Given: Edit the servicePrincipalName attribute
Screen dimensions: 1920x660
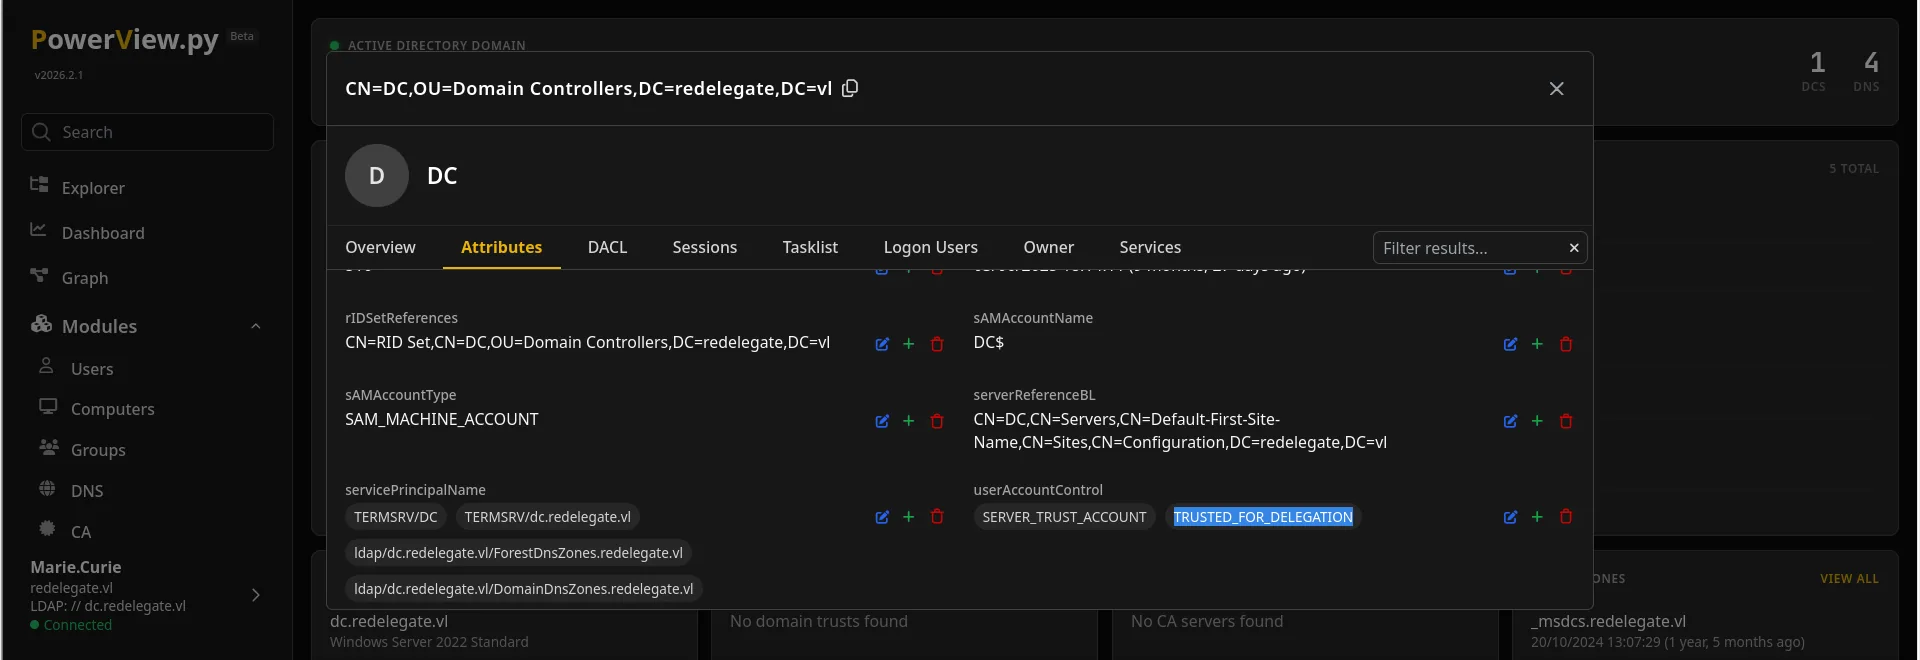Looking at the screenshot, I should pos(882,517).
